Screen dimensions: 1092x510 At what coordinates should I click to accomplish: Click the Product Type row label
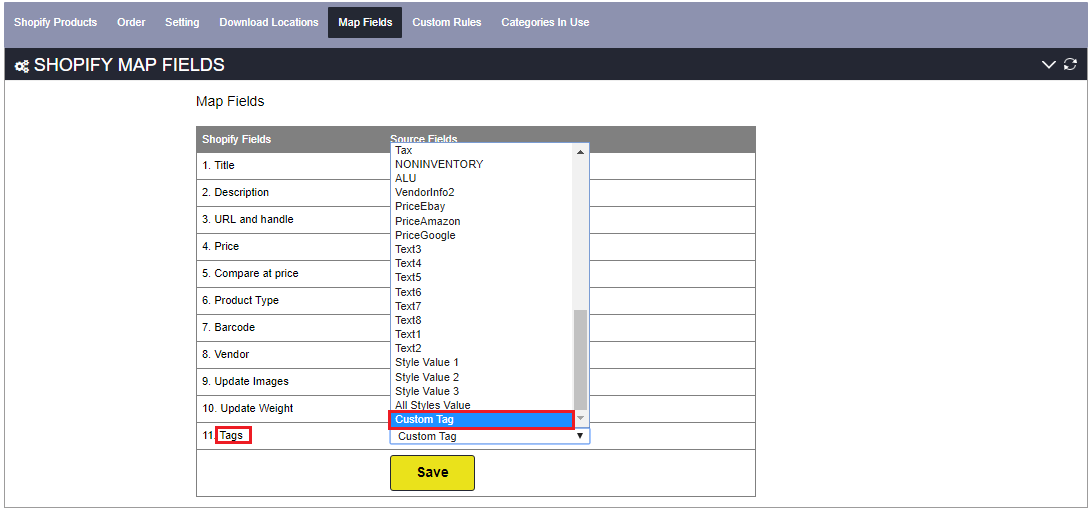point(240,300)
